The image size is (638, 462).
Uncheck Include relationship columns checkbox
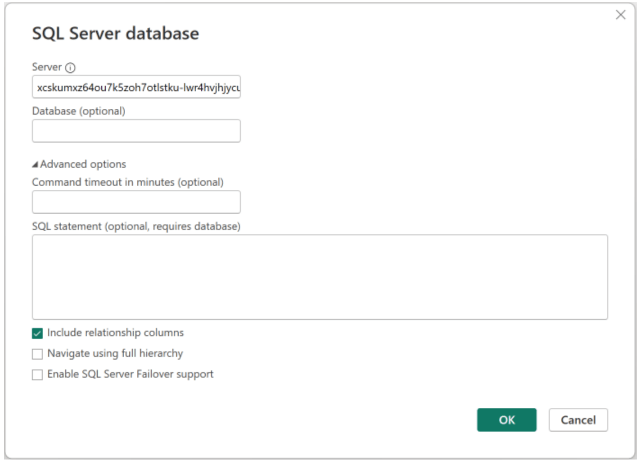[38, 333]
